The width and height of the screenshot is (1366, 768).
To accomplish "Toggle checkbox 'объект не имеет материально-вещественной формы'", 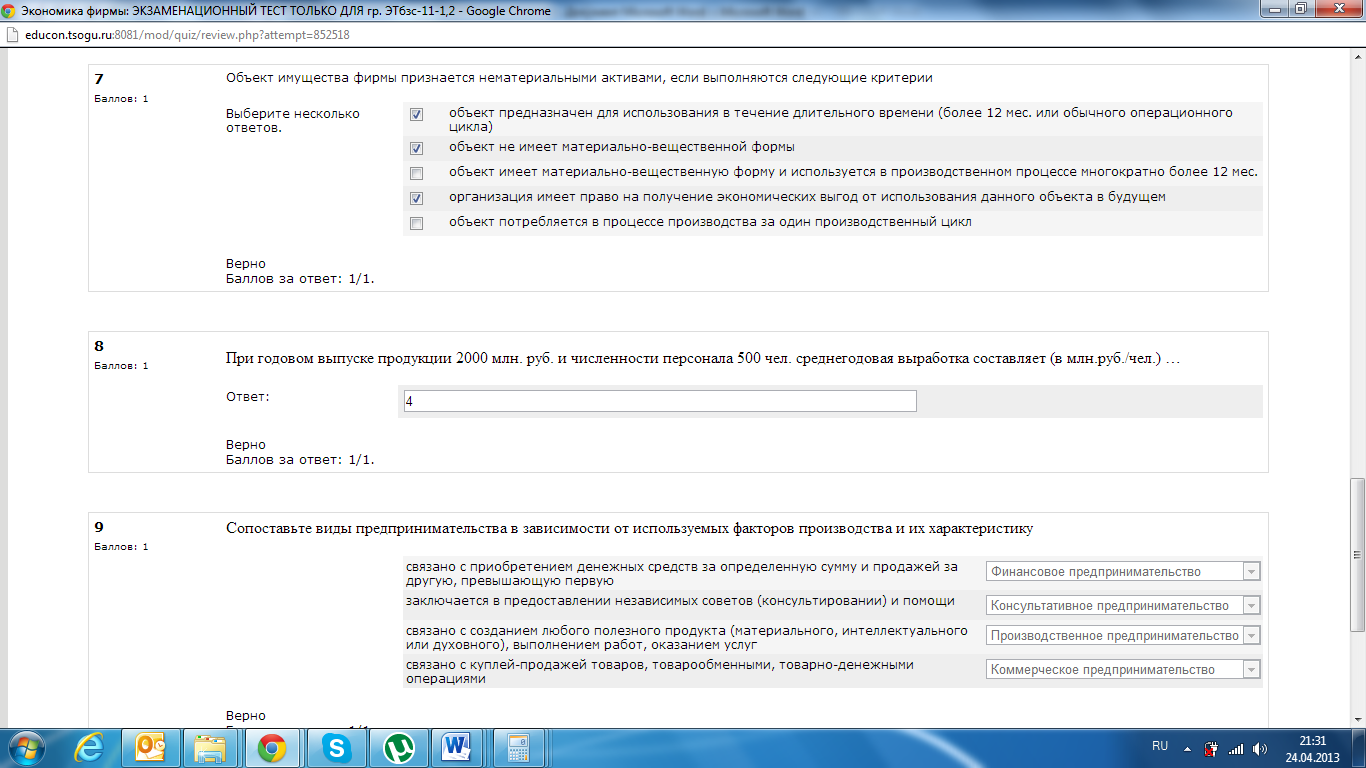I will 416,148.
